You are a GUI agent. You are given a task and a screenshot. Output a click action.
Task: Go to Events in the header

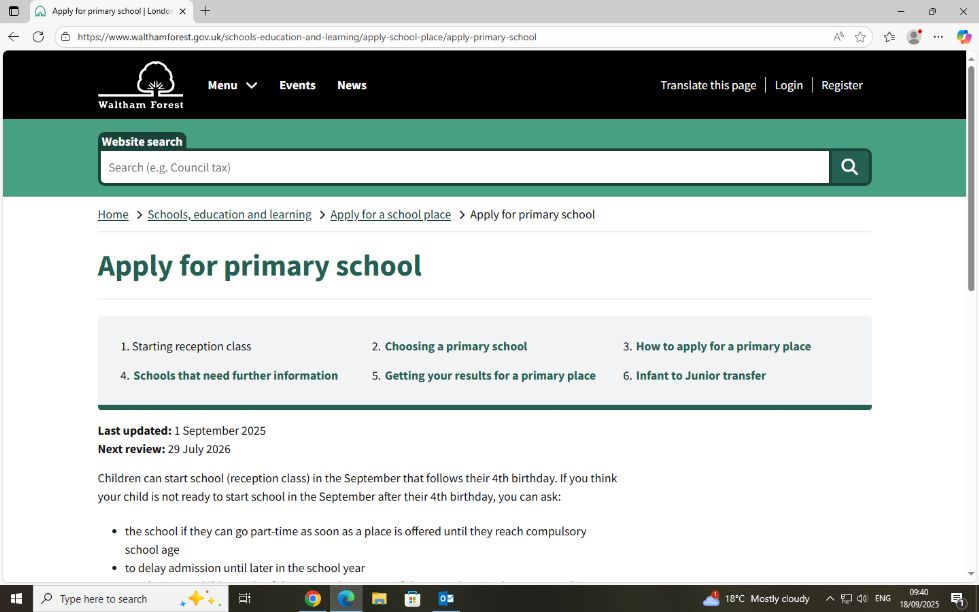(x=297, y=85)
